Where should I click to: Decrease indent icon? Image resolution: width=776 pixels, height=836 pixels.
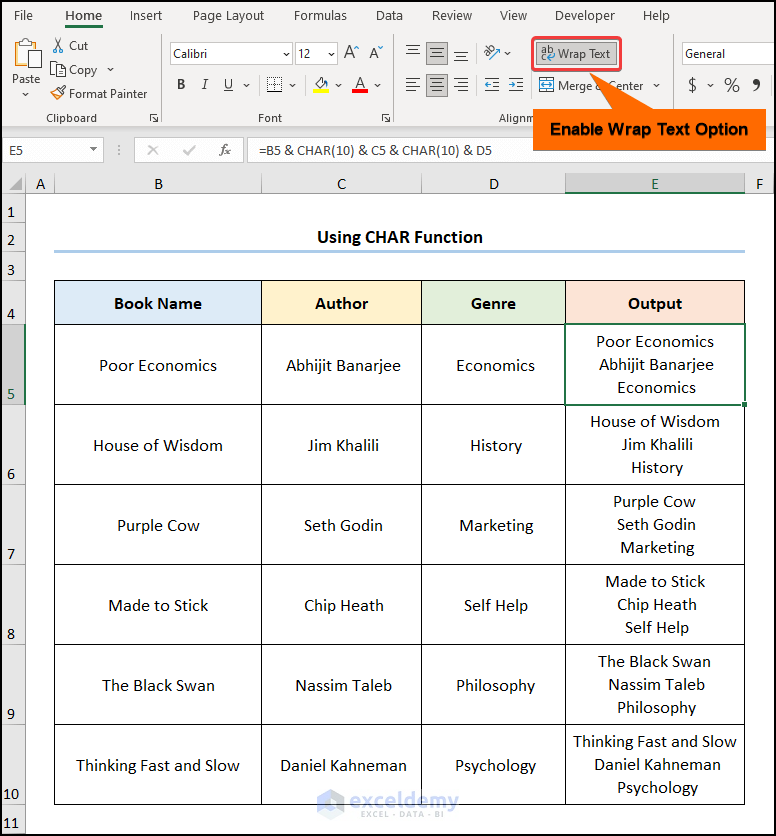point(492,85)
